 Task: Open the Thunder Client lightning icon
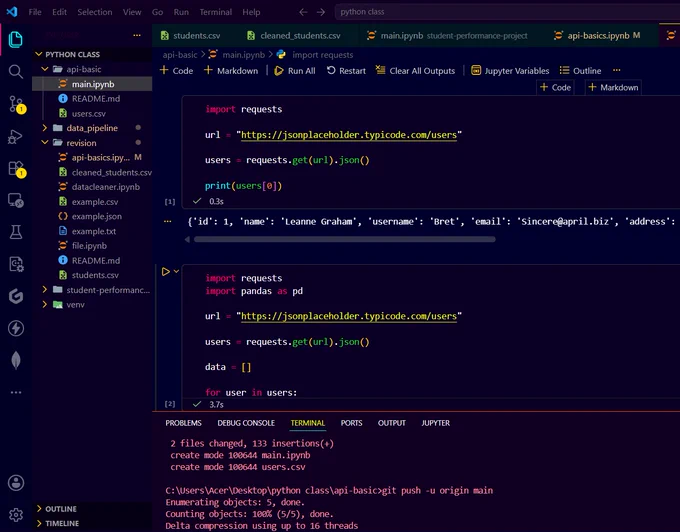tap(16, 328)
